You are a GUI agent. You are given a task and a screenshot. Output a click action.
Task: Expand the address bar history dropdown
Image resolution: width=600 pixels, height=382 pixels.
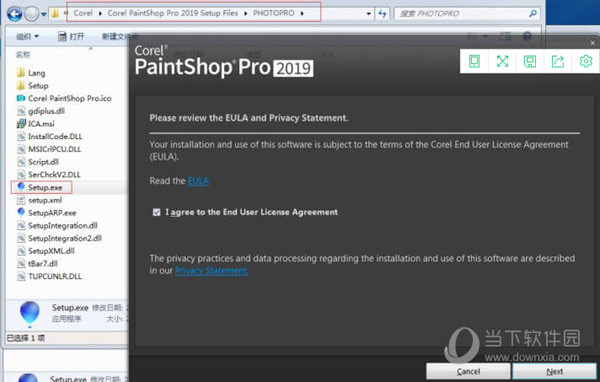(368, 14)
